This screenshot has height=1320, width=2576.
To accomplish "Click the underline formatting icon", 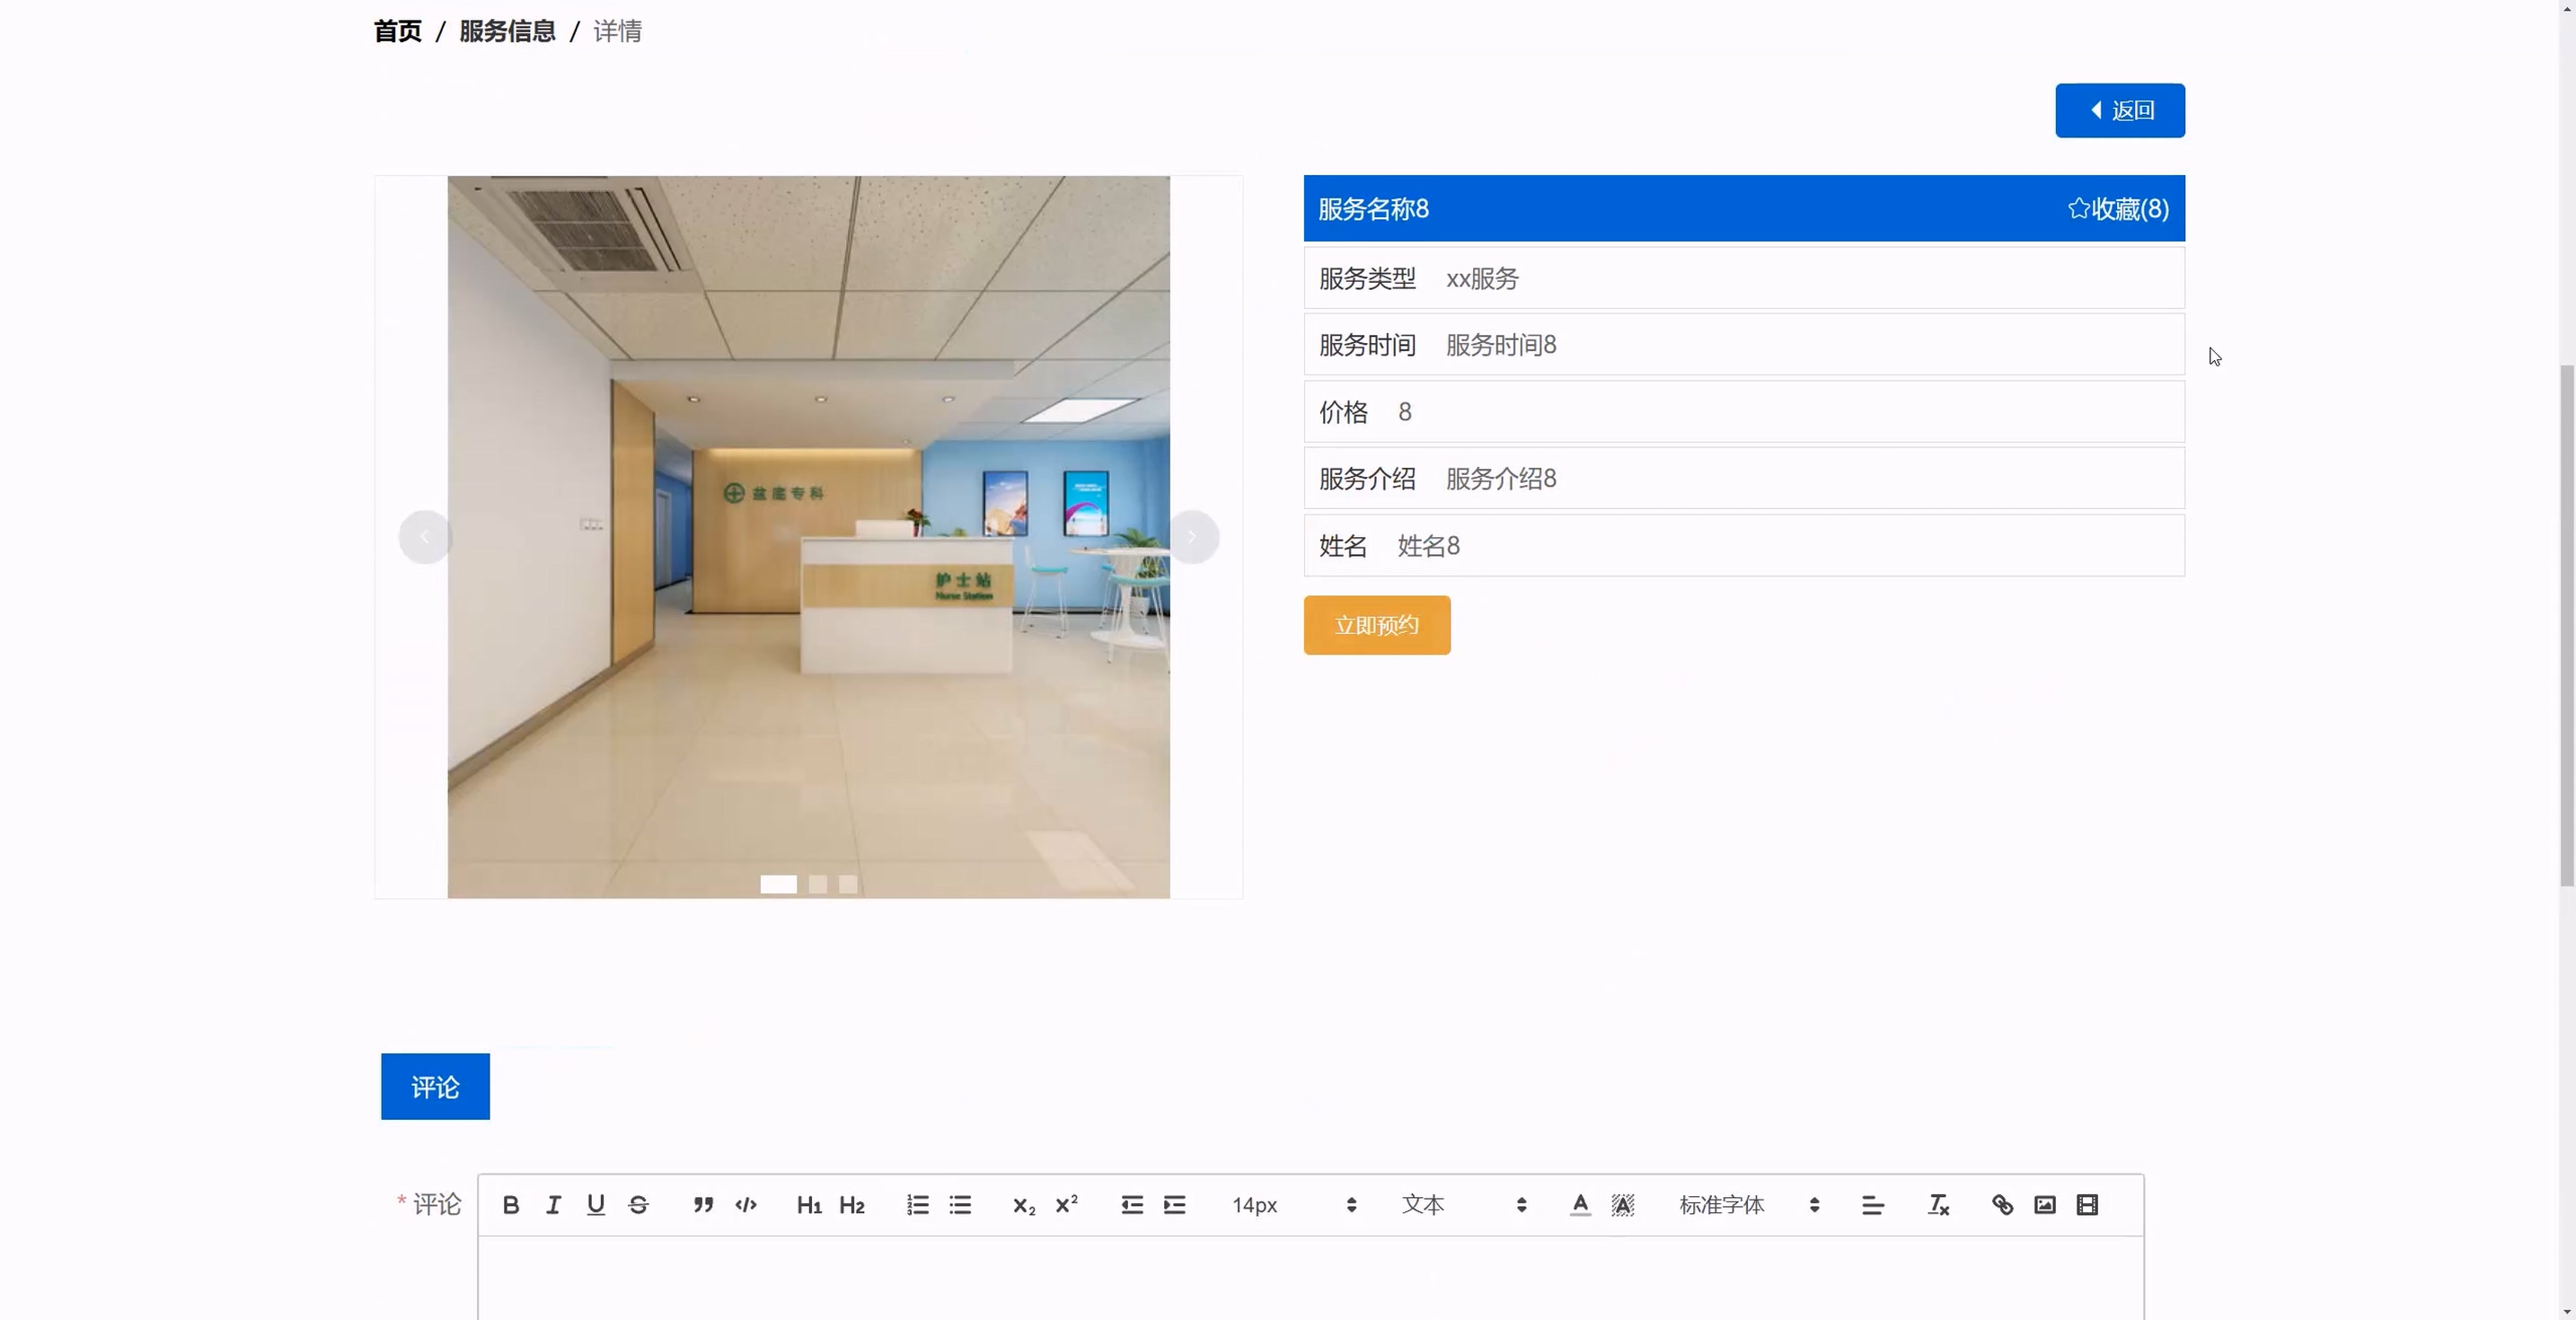I will click(x=596, y=1205).
